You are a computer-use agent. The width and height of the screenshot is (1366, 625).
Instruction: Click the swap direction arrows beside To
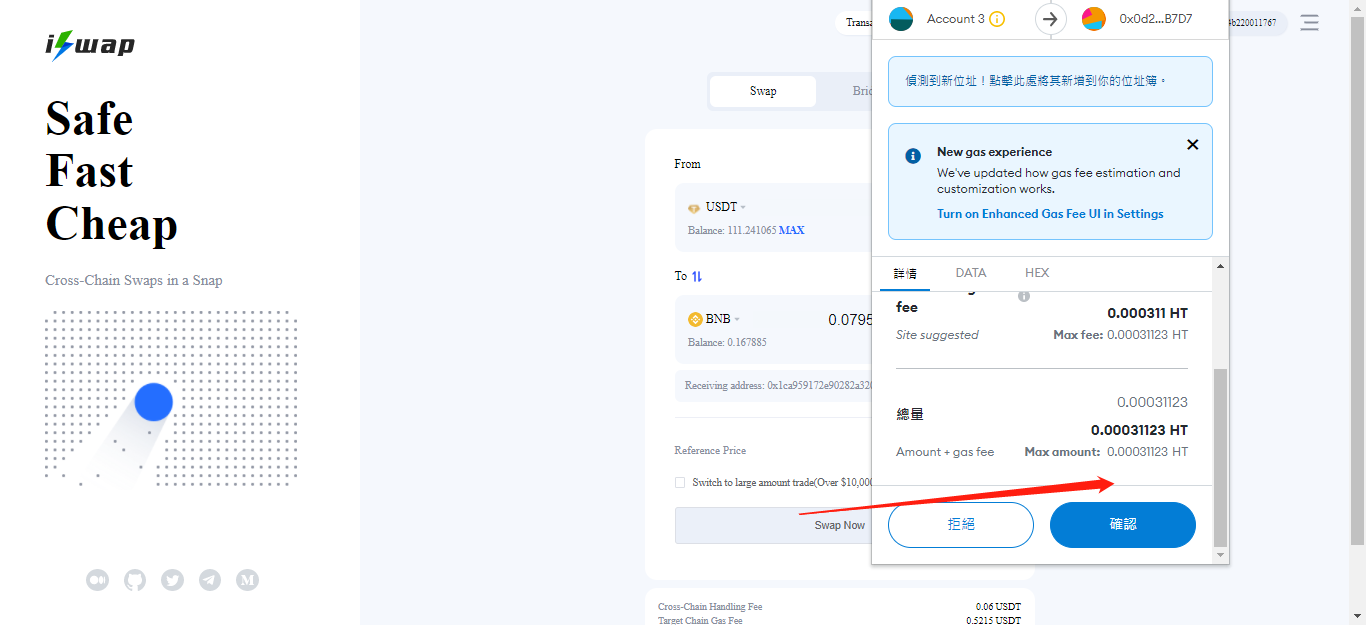697,276
